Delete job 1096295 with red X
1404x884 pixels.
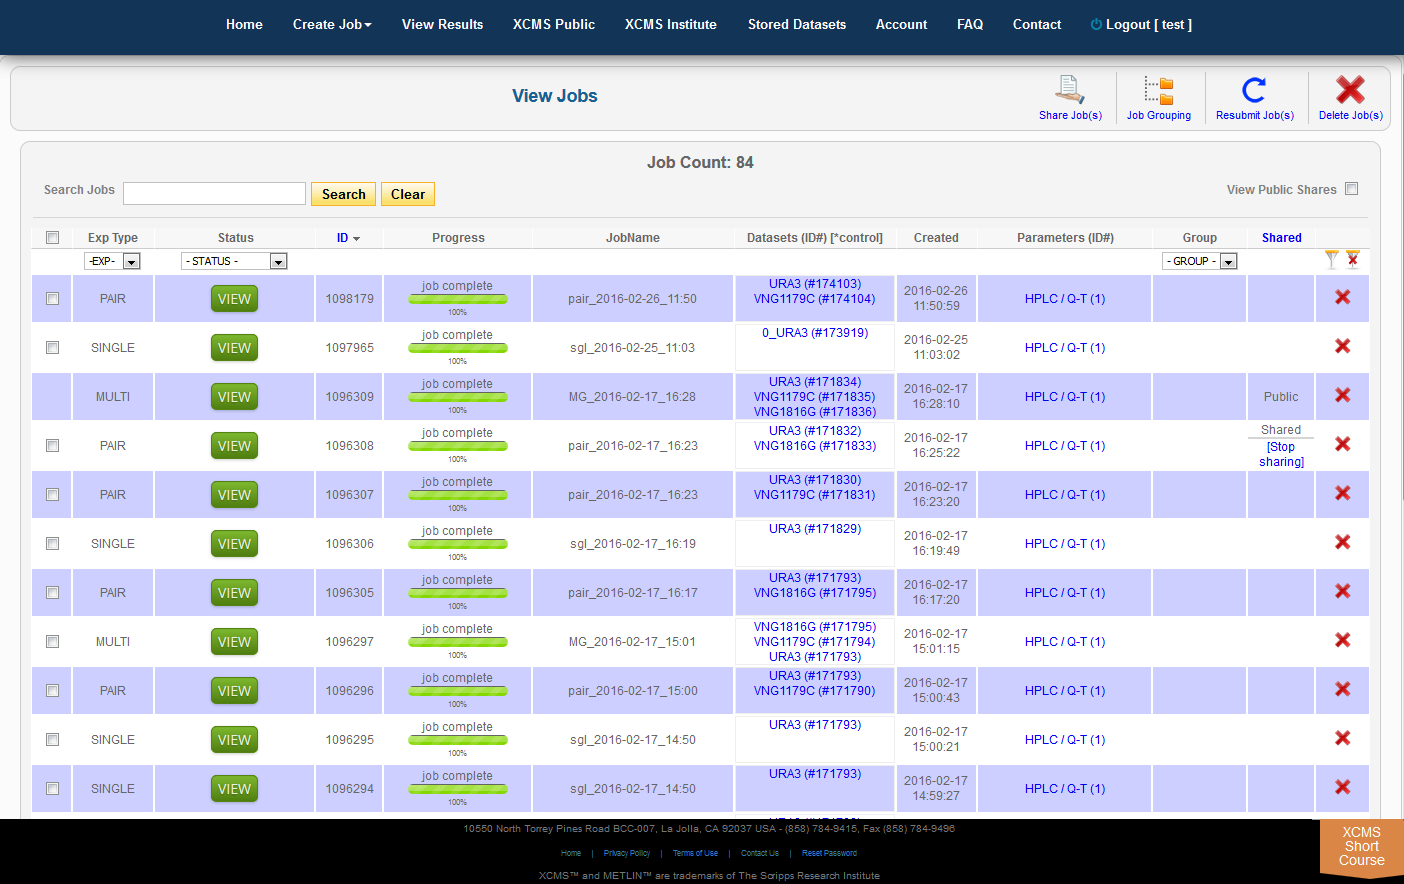[x=1343, y=738]
